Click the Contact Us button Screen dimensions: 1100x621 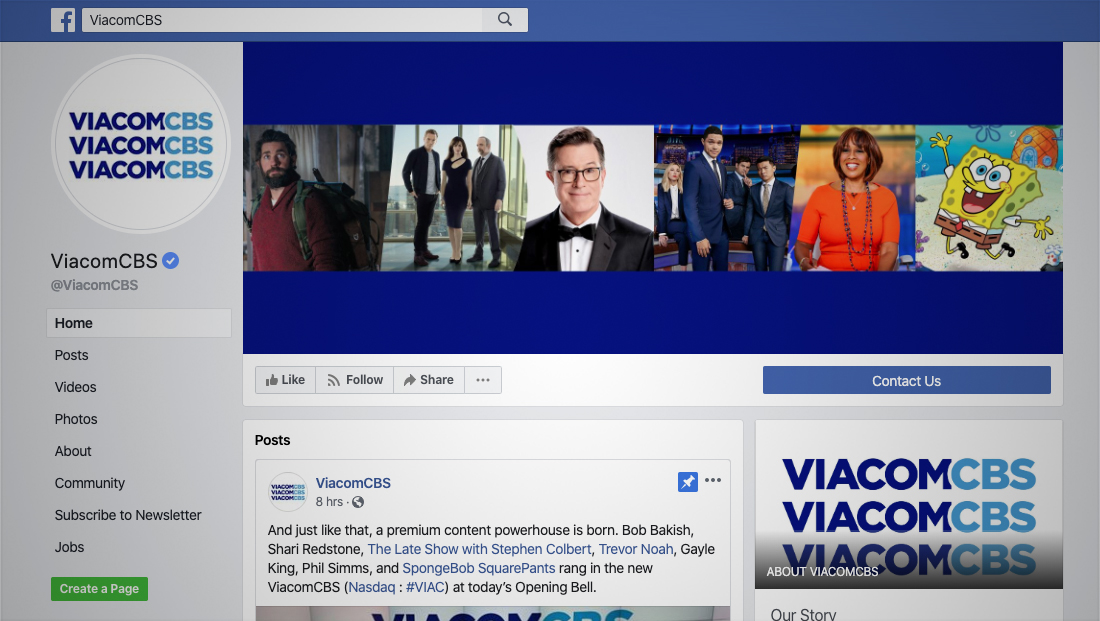point(906,380)
